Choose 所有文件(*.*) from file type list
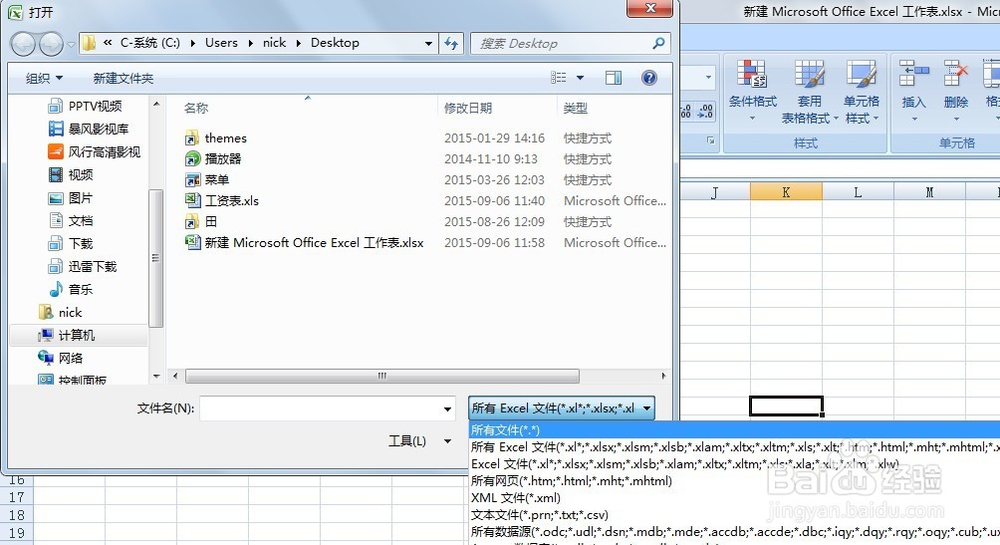 click(x=734, y=430)
